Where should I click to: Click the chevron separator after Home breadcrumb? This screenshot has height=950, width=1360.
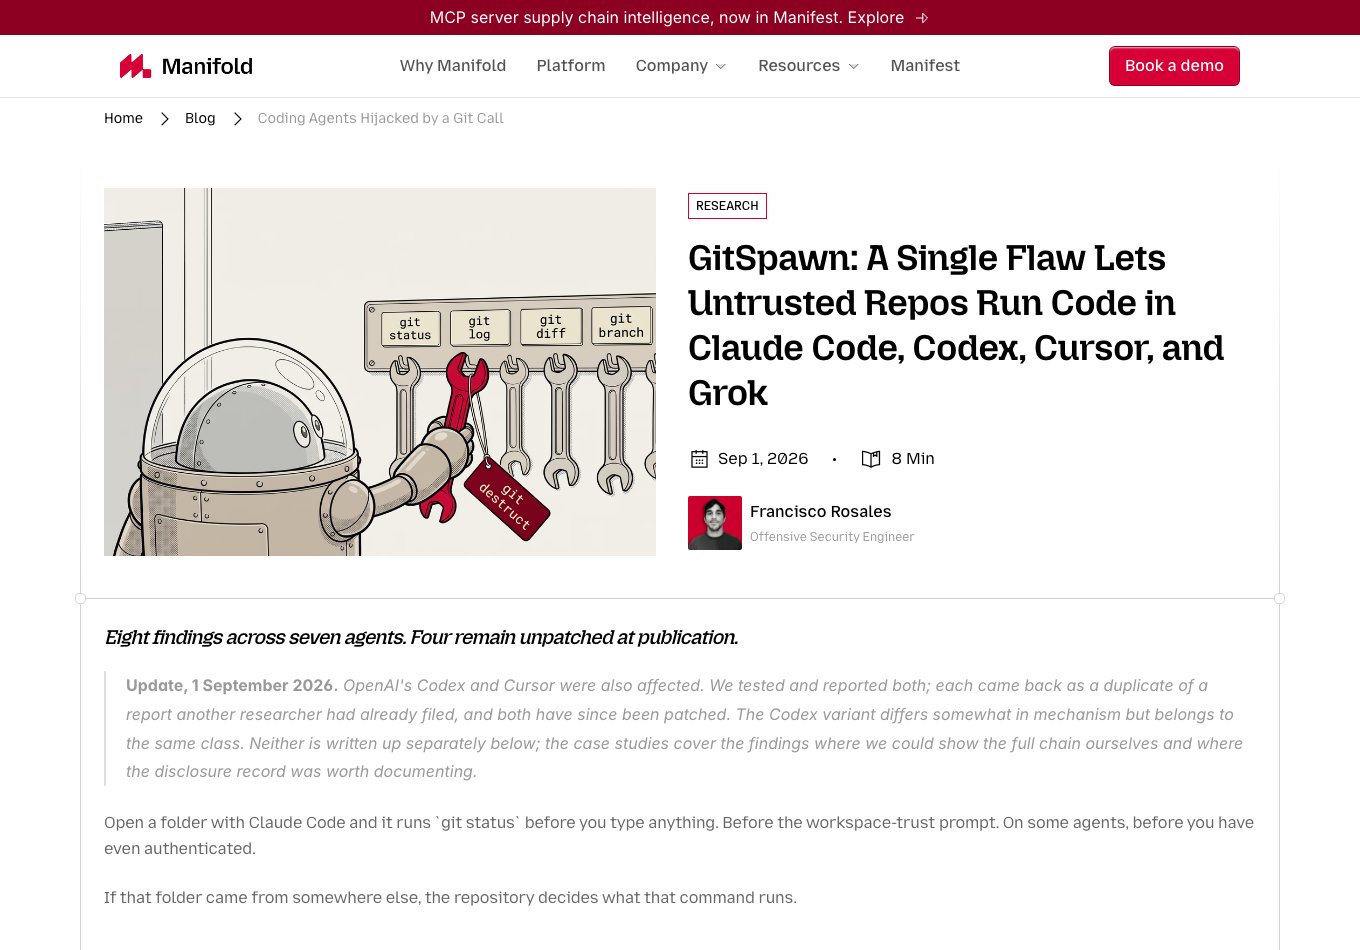pyautogui.click(x=164, y=118)
